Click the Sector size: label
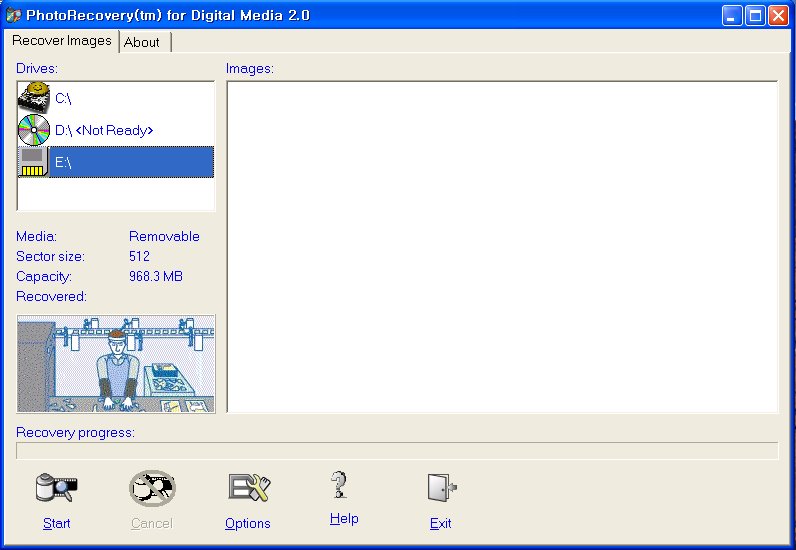796x550 pixels. click(x=50, y=256)
